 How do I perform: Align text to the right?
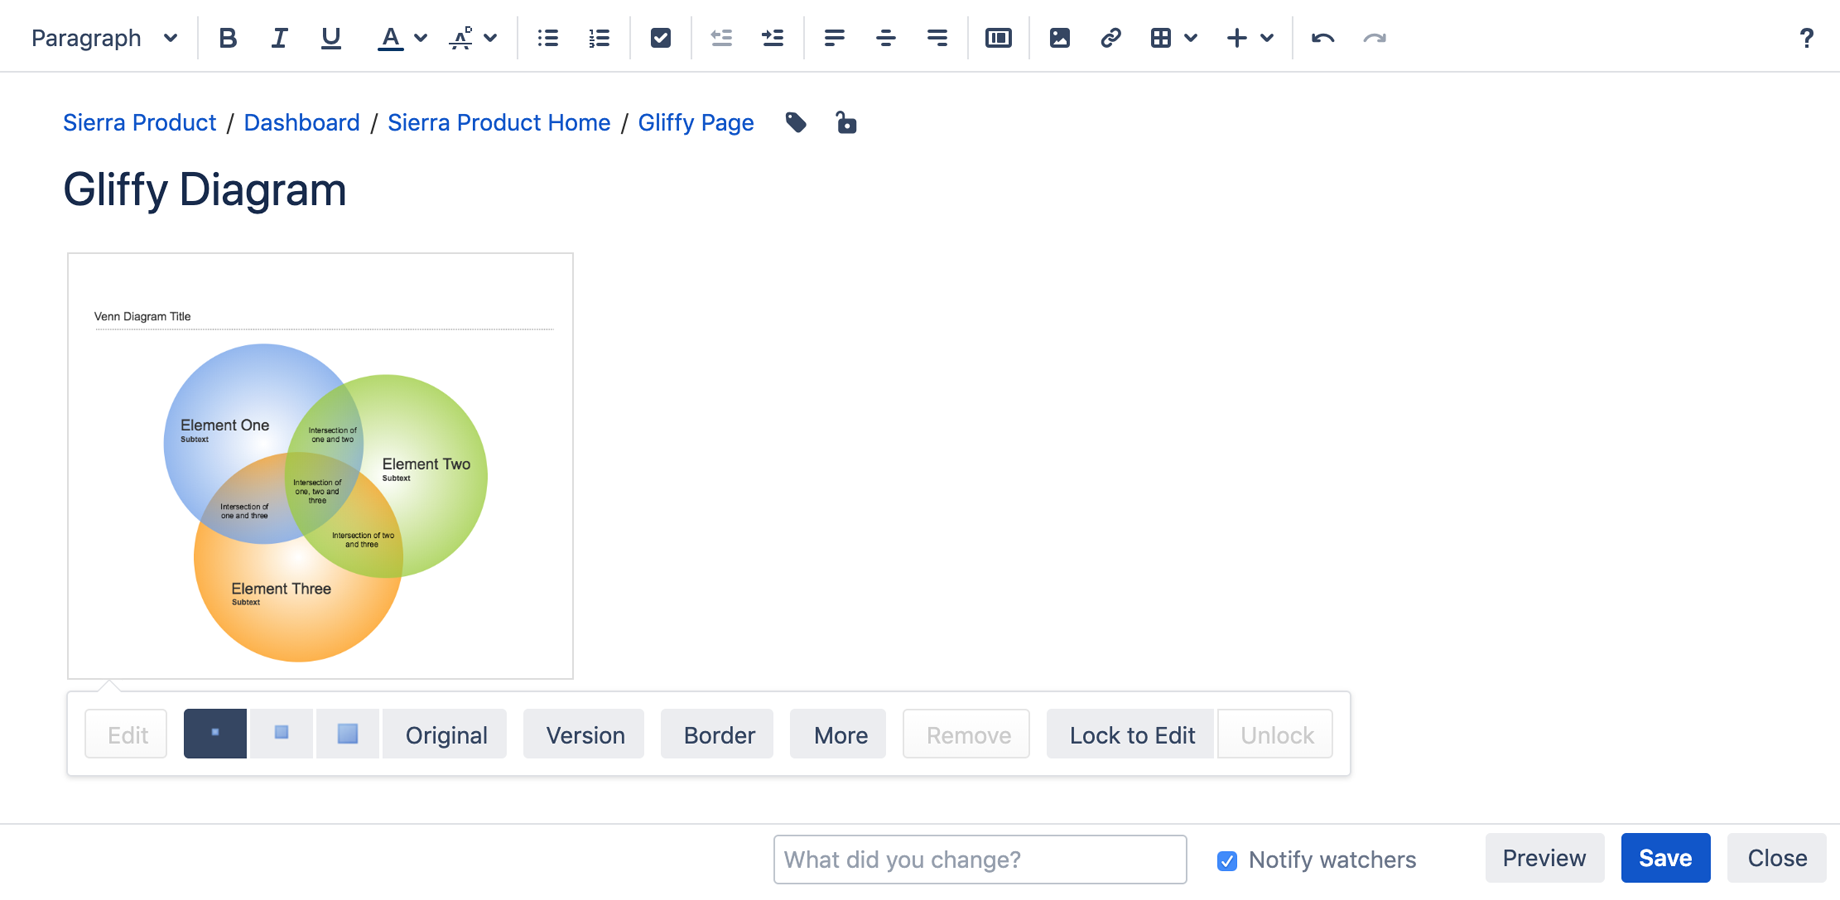click(937, 38)
